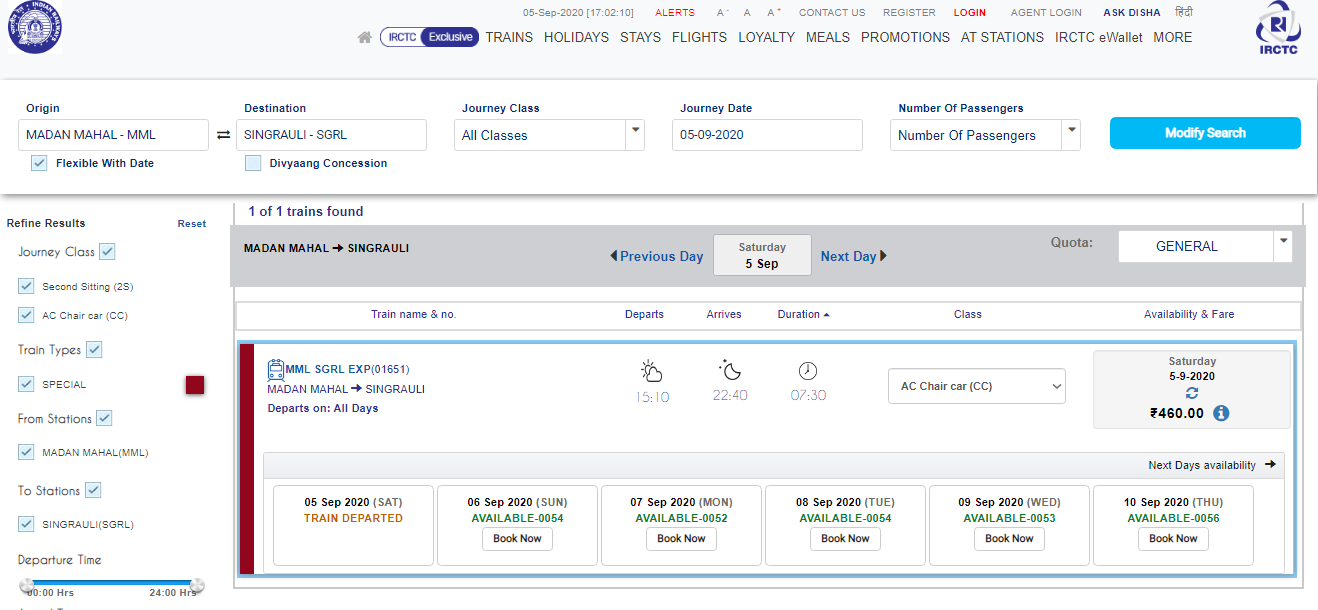
Task: Click Reset in Refine Results
Action: [192, 224]
